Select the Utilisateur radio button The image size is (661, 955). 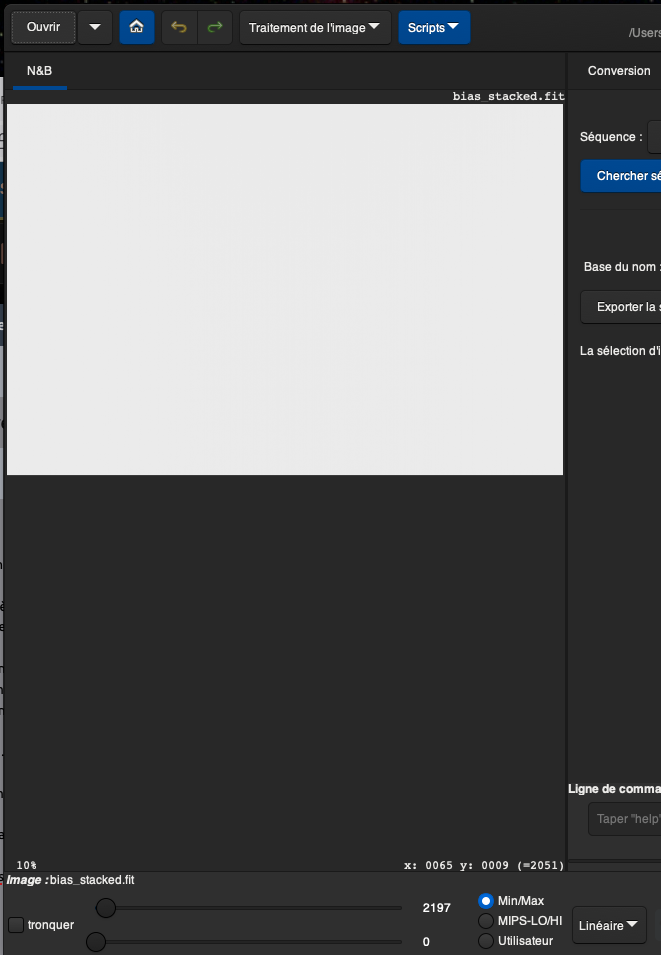pyautogui.click(x=486, y=941)
